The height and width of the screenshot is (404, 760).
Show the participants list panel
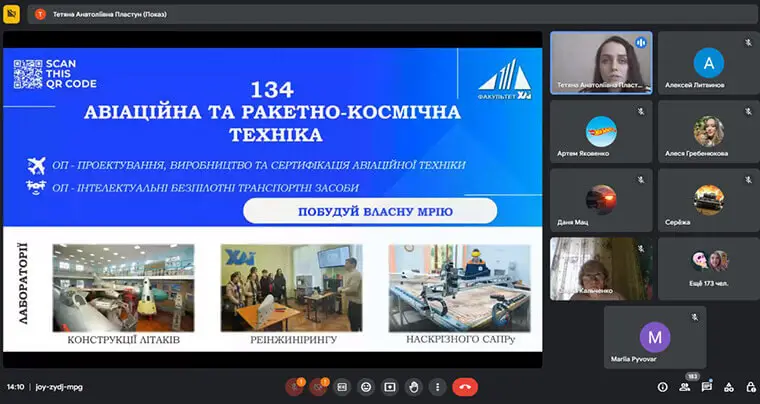pyautogui.click(x=684, y=387)
